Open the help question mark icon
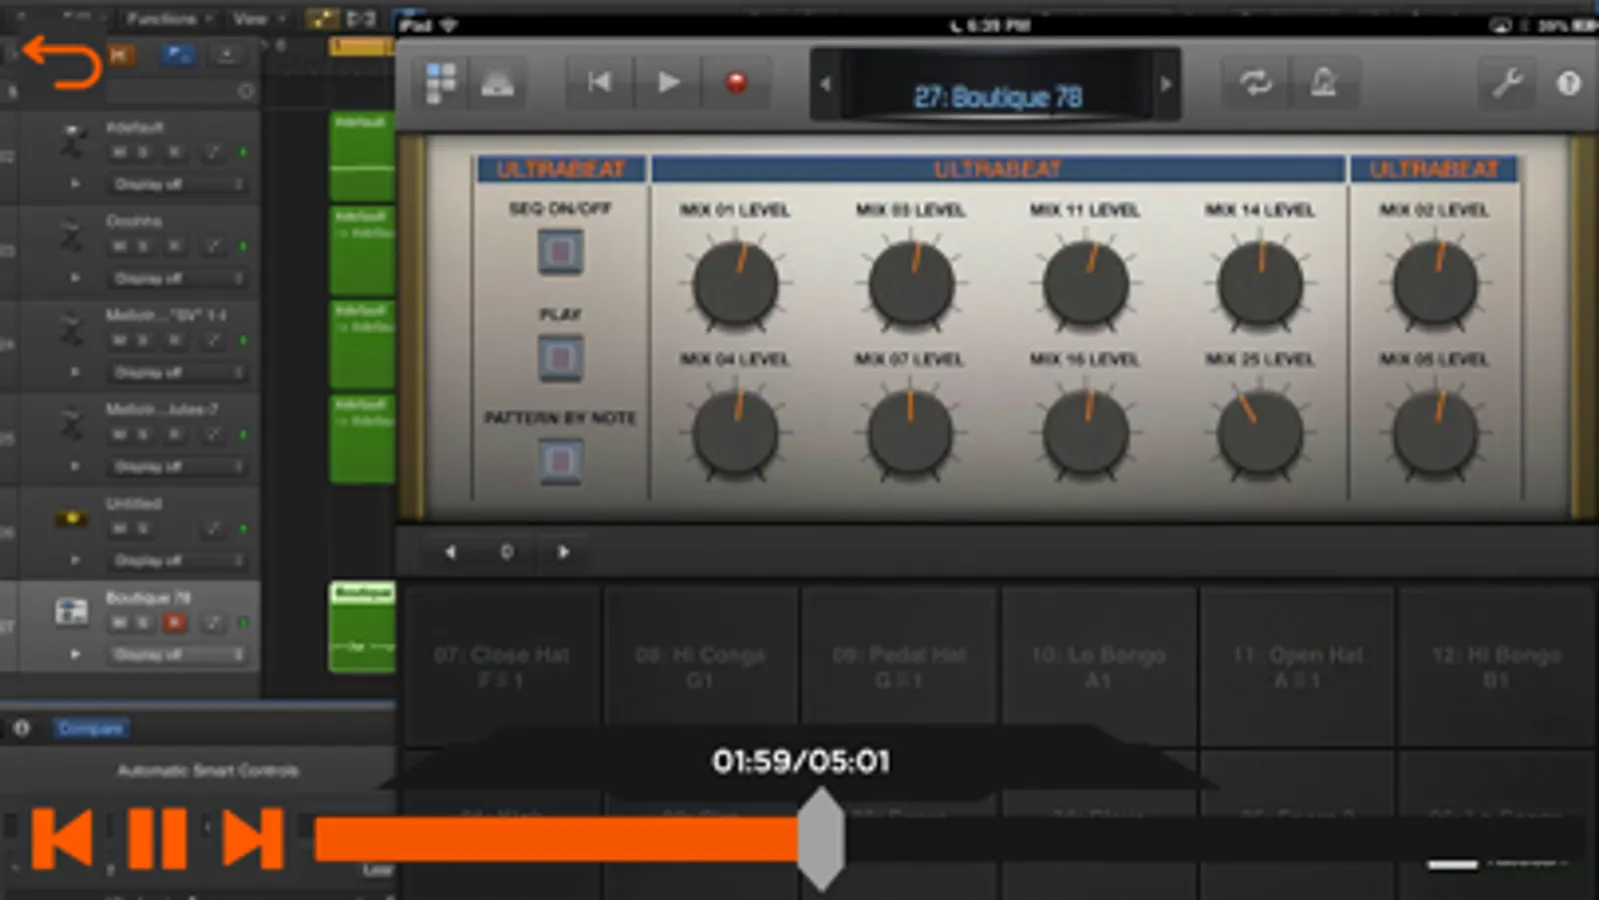Image resolution: width=1599 pixels, height=900 pixels. click(x=1568, y=83)
